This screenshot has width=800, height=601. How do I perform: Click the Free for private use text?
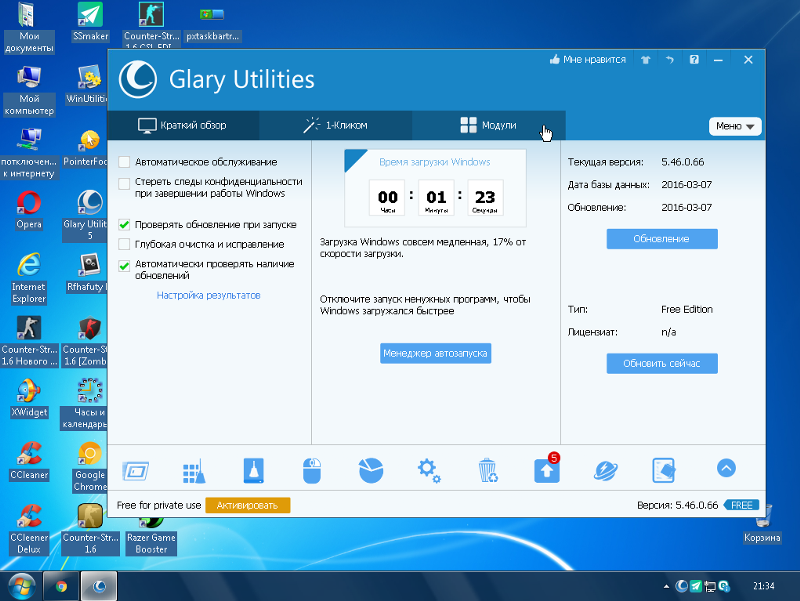point(159,505)
